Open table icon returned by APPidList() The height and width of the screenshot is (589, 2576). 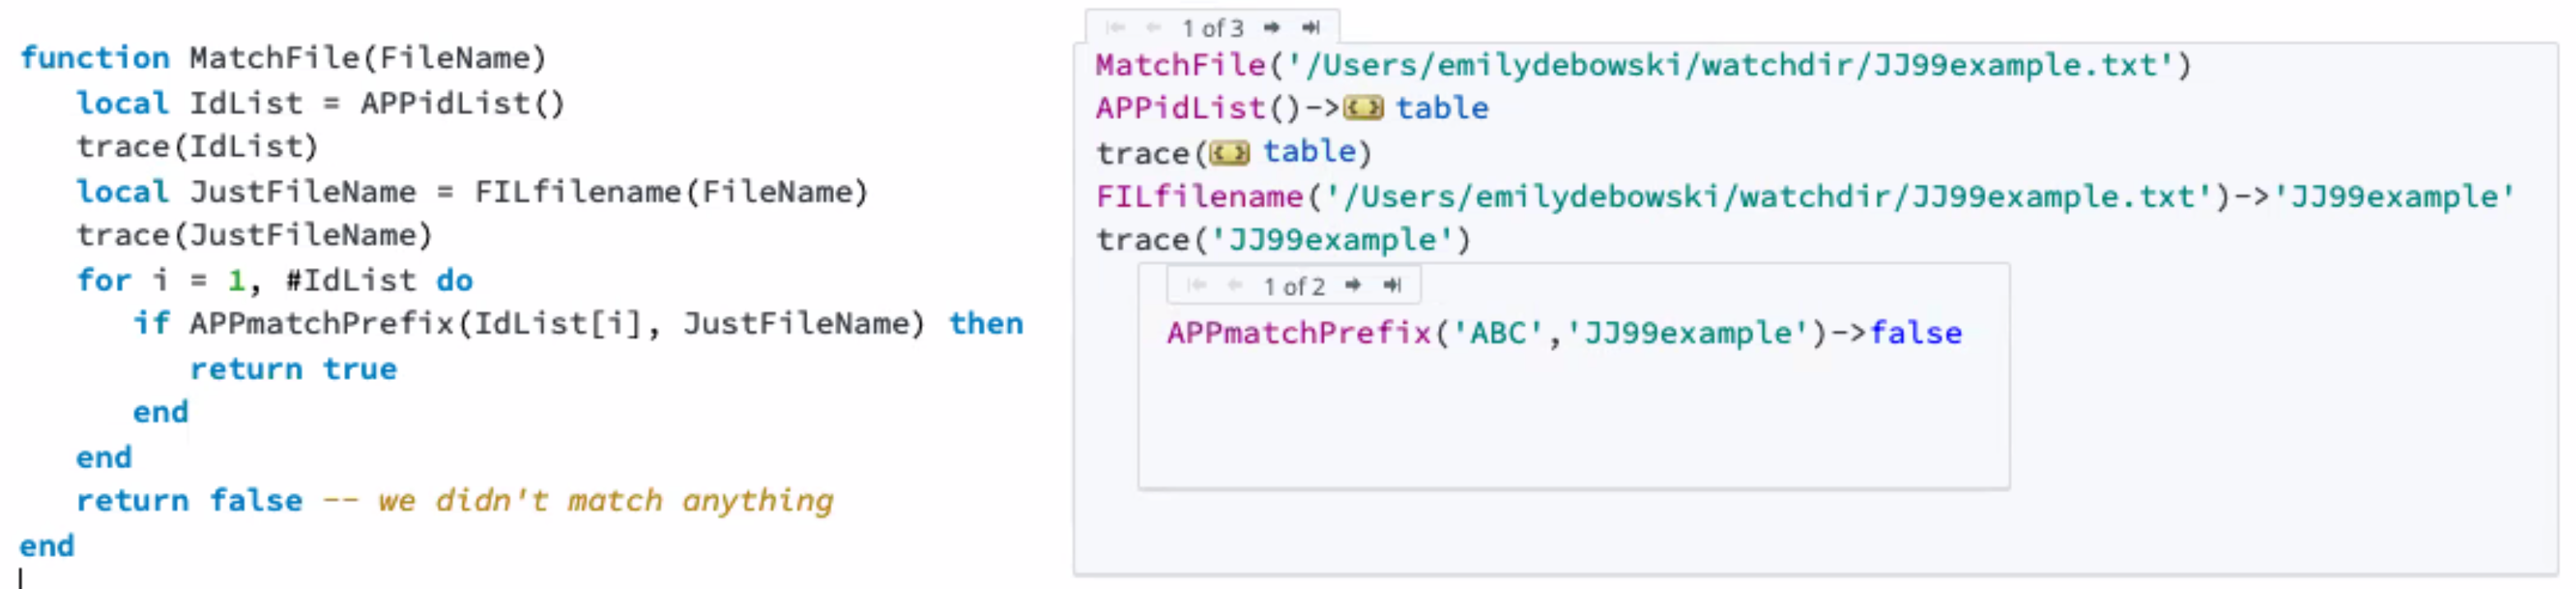point(1363,108)
